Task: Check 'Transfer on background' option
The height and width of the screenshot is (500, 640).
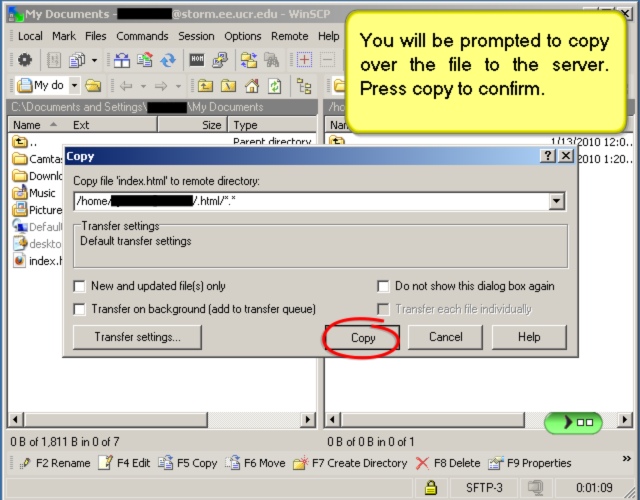Action: click(80, 309)
